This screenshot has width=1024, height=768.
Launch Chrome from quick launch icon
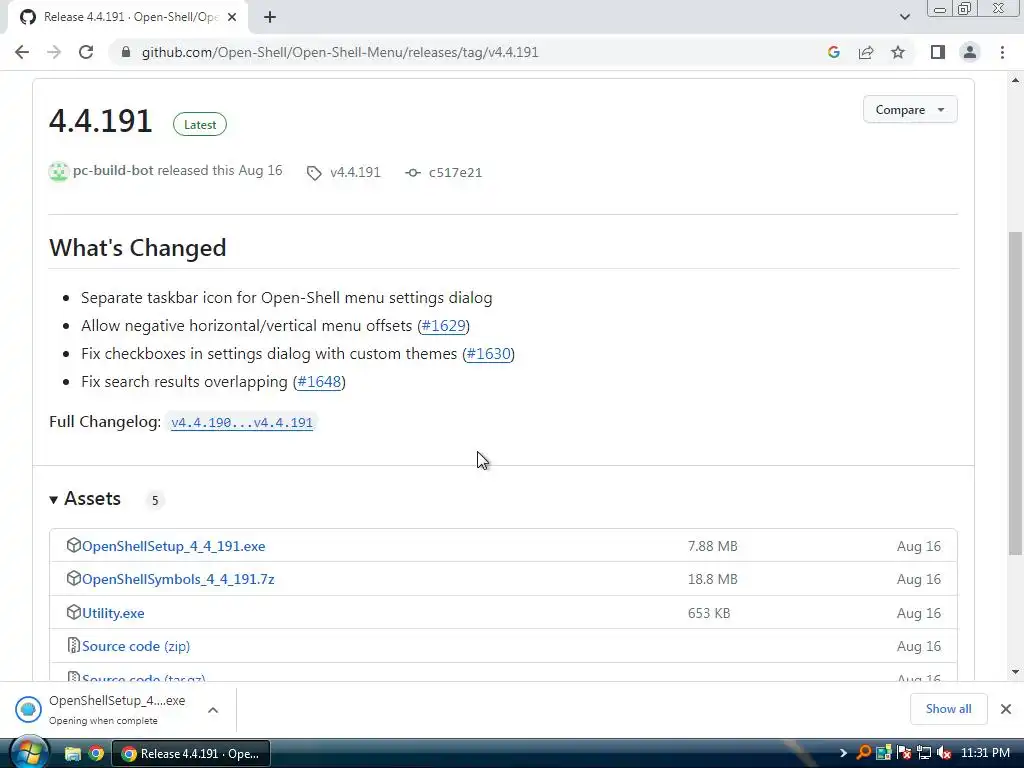pos(97,754)
